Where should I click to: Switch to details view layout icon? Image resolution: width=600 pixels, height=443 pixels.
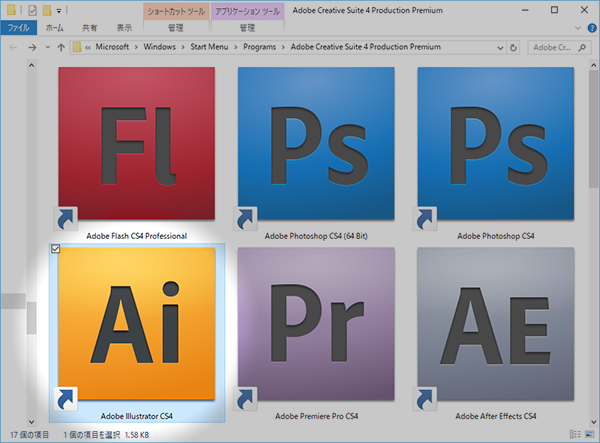575,434
